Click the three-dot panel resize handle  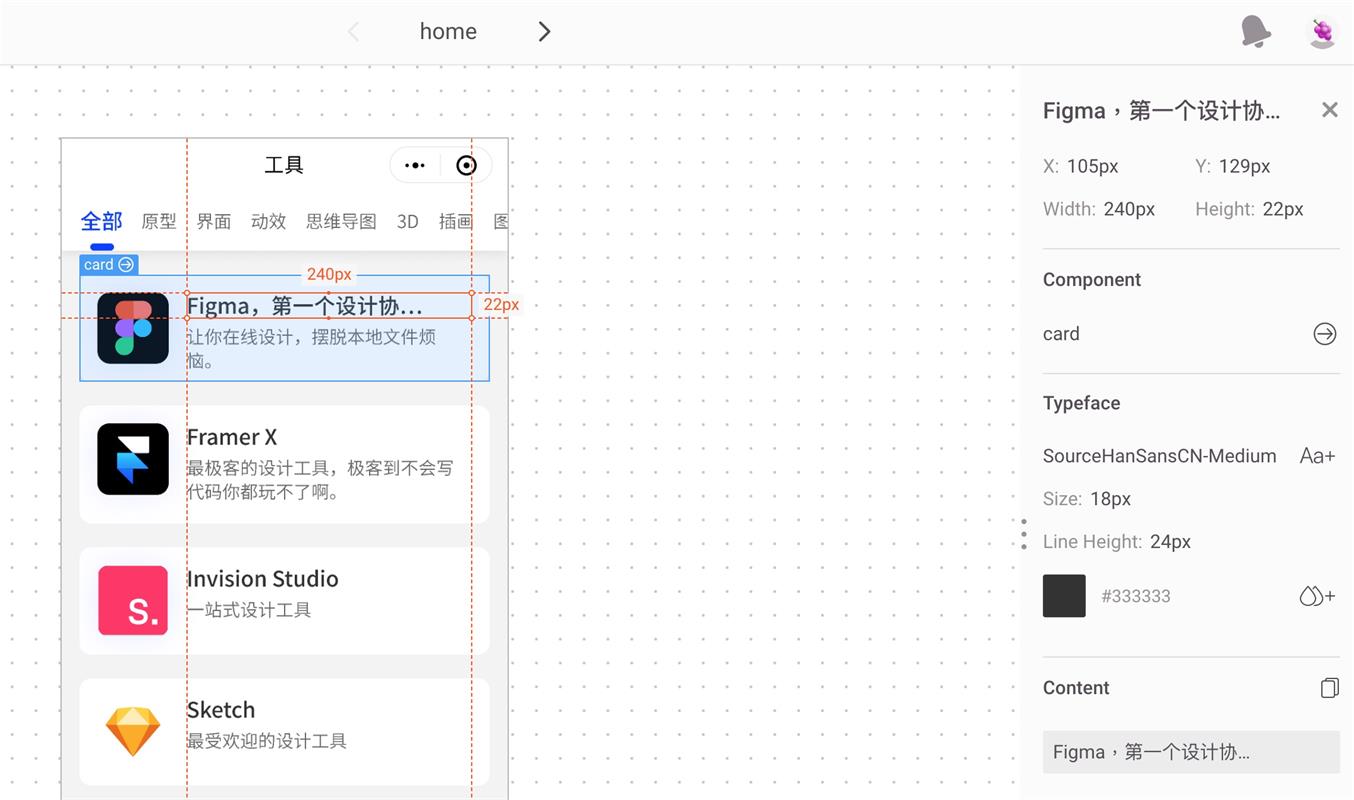pyautogui.click(x=1024, y=534)
